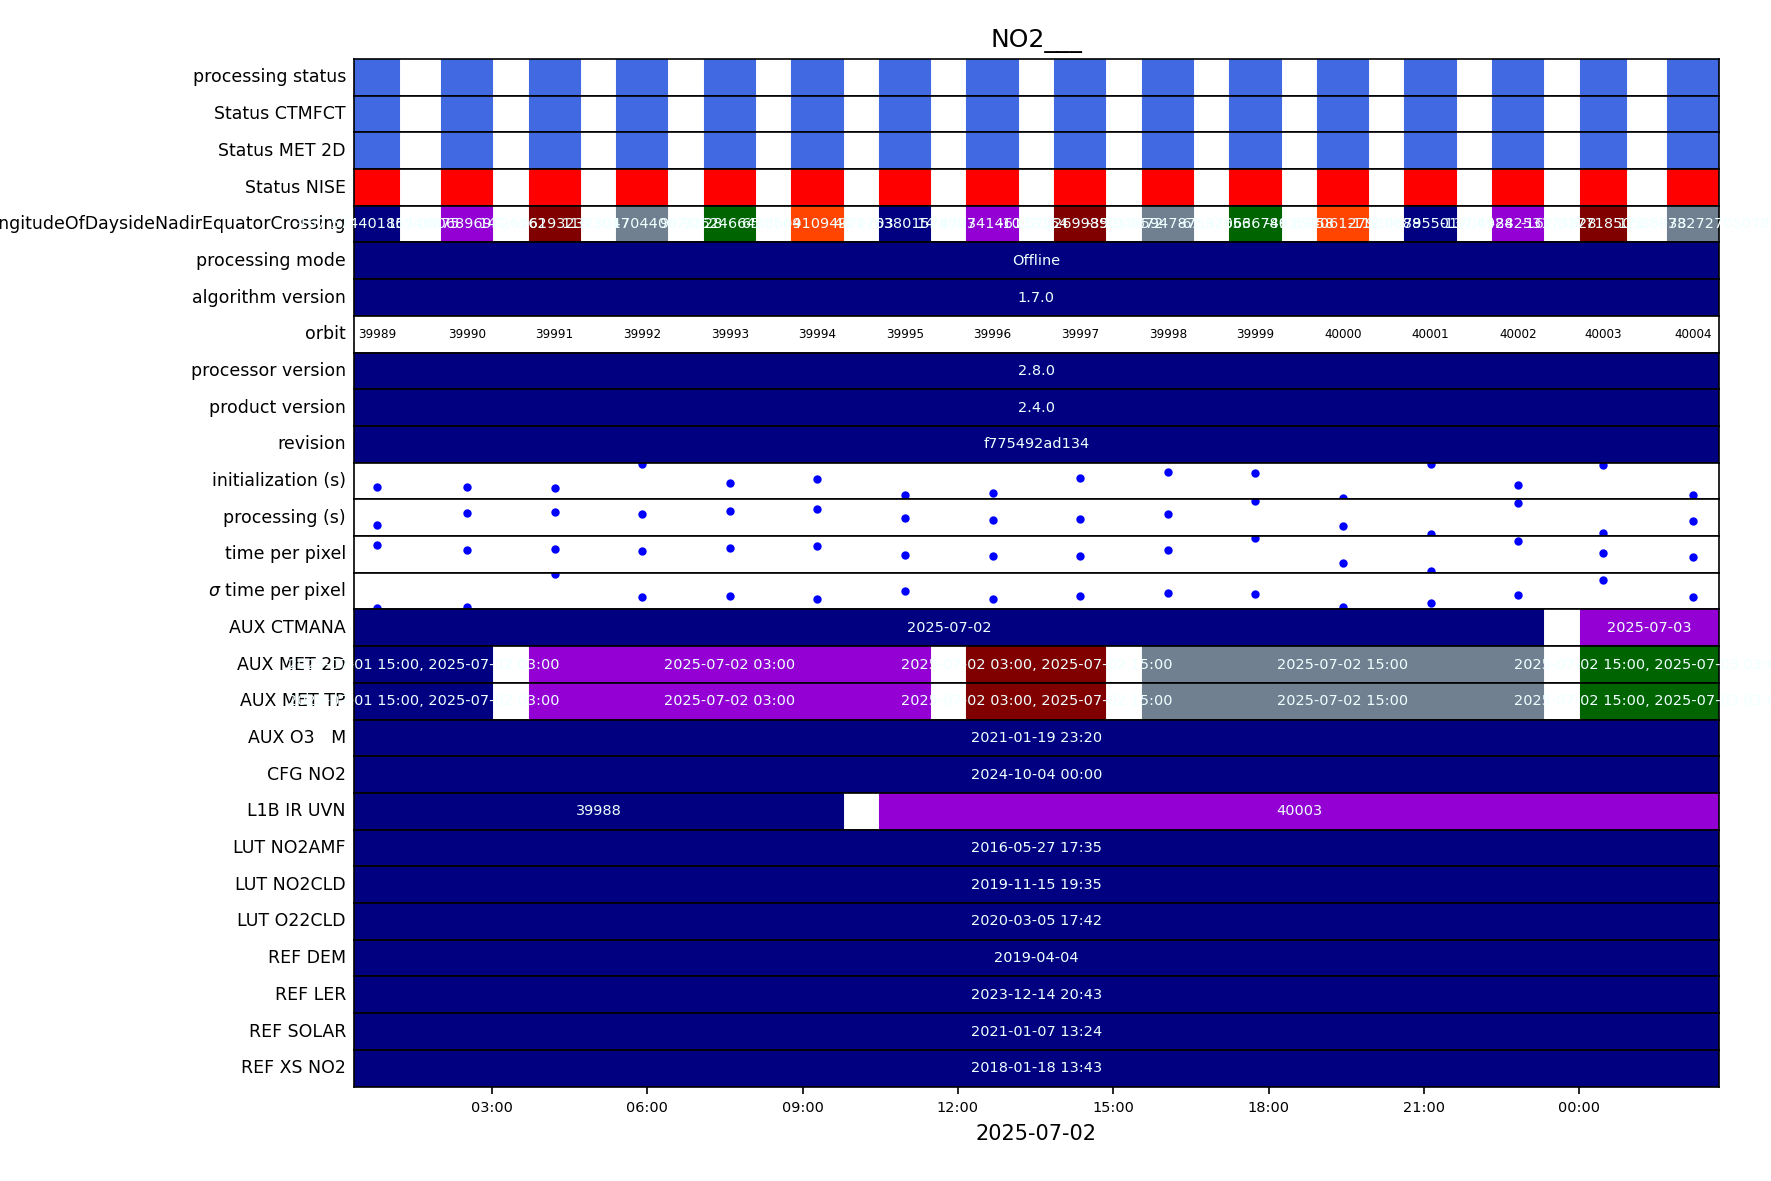1771x1181 pixels.
Task: Click the 12:00 time axis tick
Action: (957, 1107)
